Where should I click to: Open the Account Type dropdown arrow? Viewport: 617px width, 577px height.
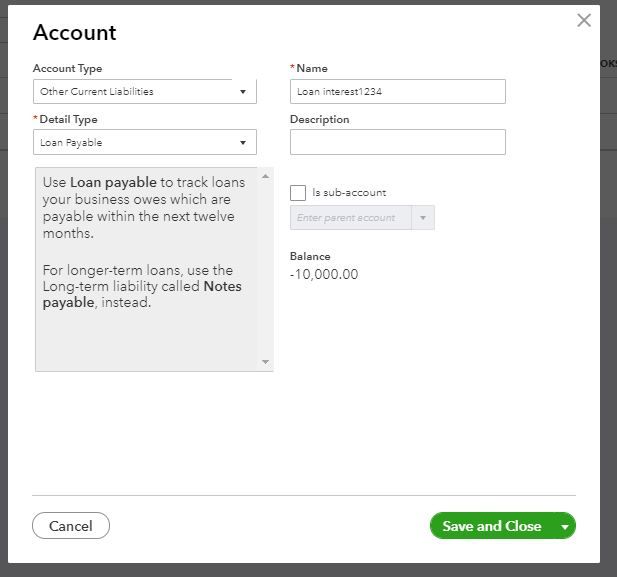point(242,92)
